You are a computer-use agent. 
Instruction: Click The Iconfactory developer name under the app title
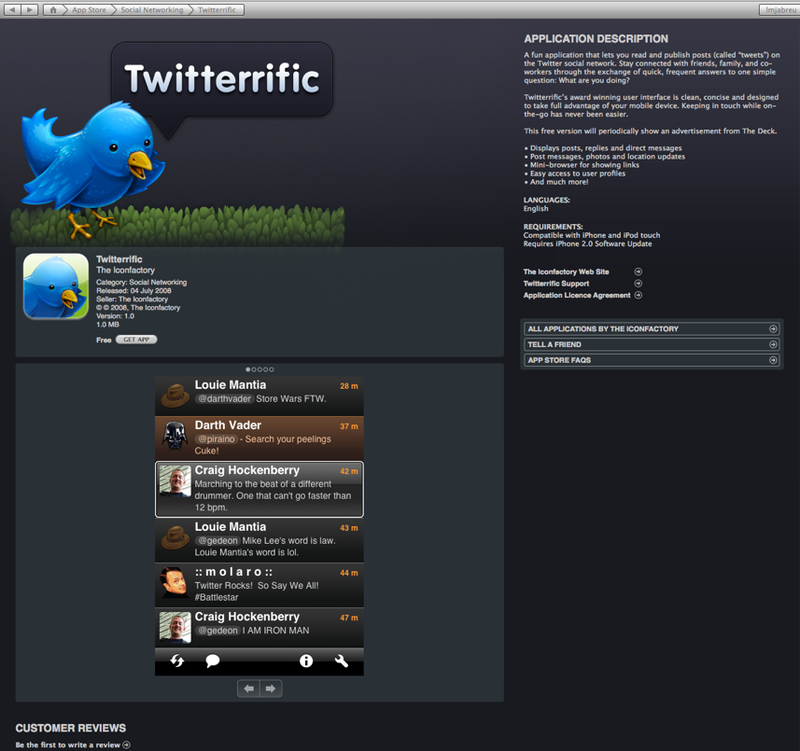tap(126, 270)
